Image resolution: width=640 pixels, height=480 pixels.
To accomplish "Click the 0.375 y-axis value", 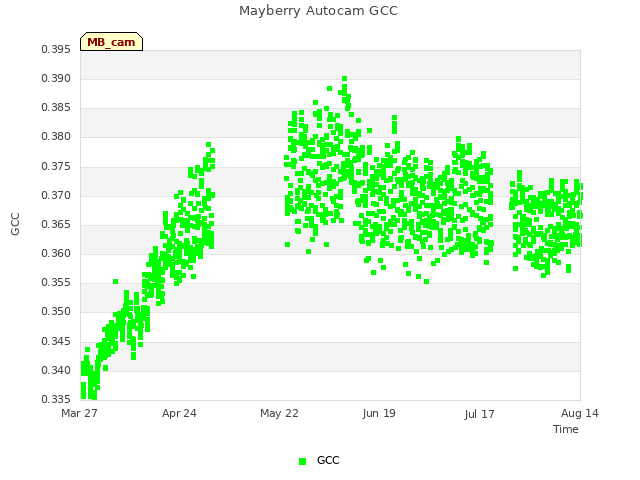I will [56, 167].
